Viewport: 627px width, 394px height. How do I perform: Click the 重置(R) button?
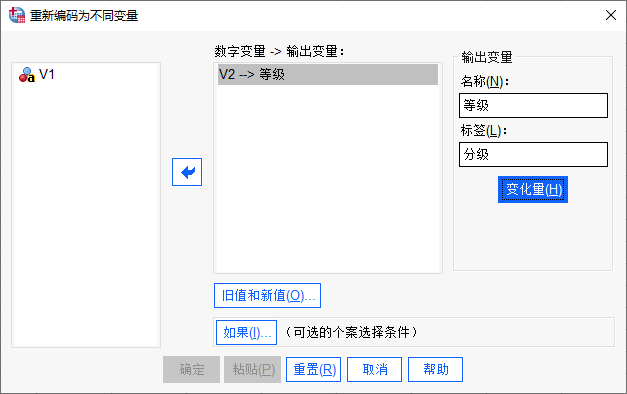[314, 370]
